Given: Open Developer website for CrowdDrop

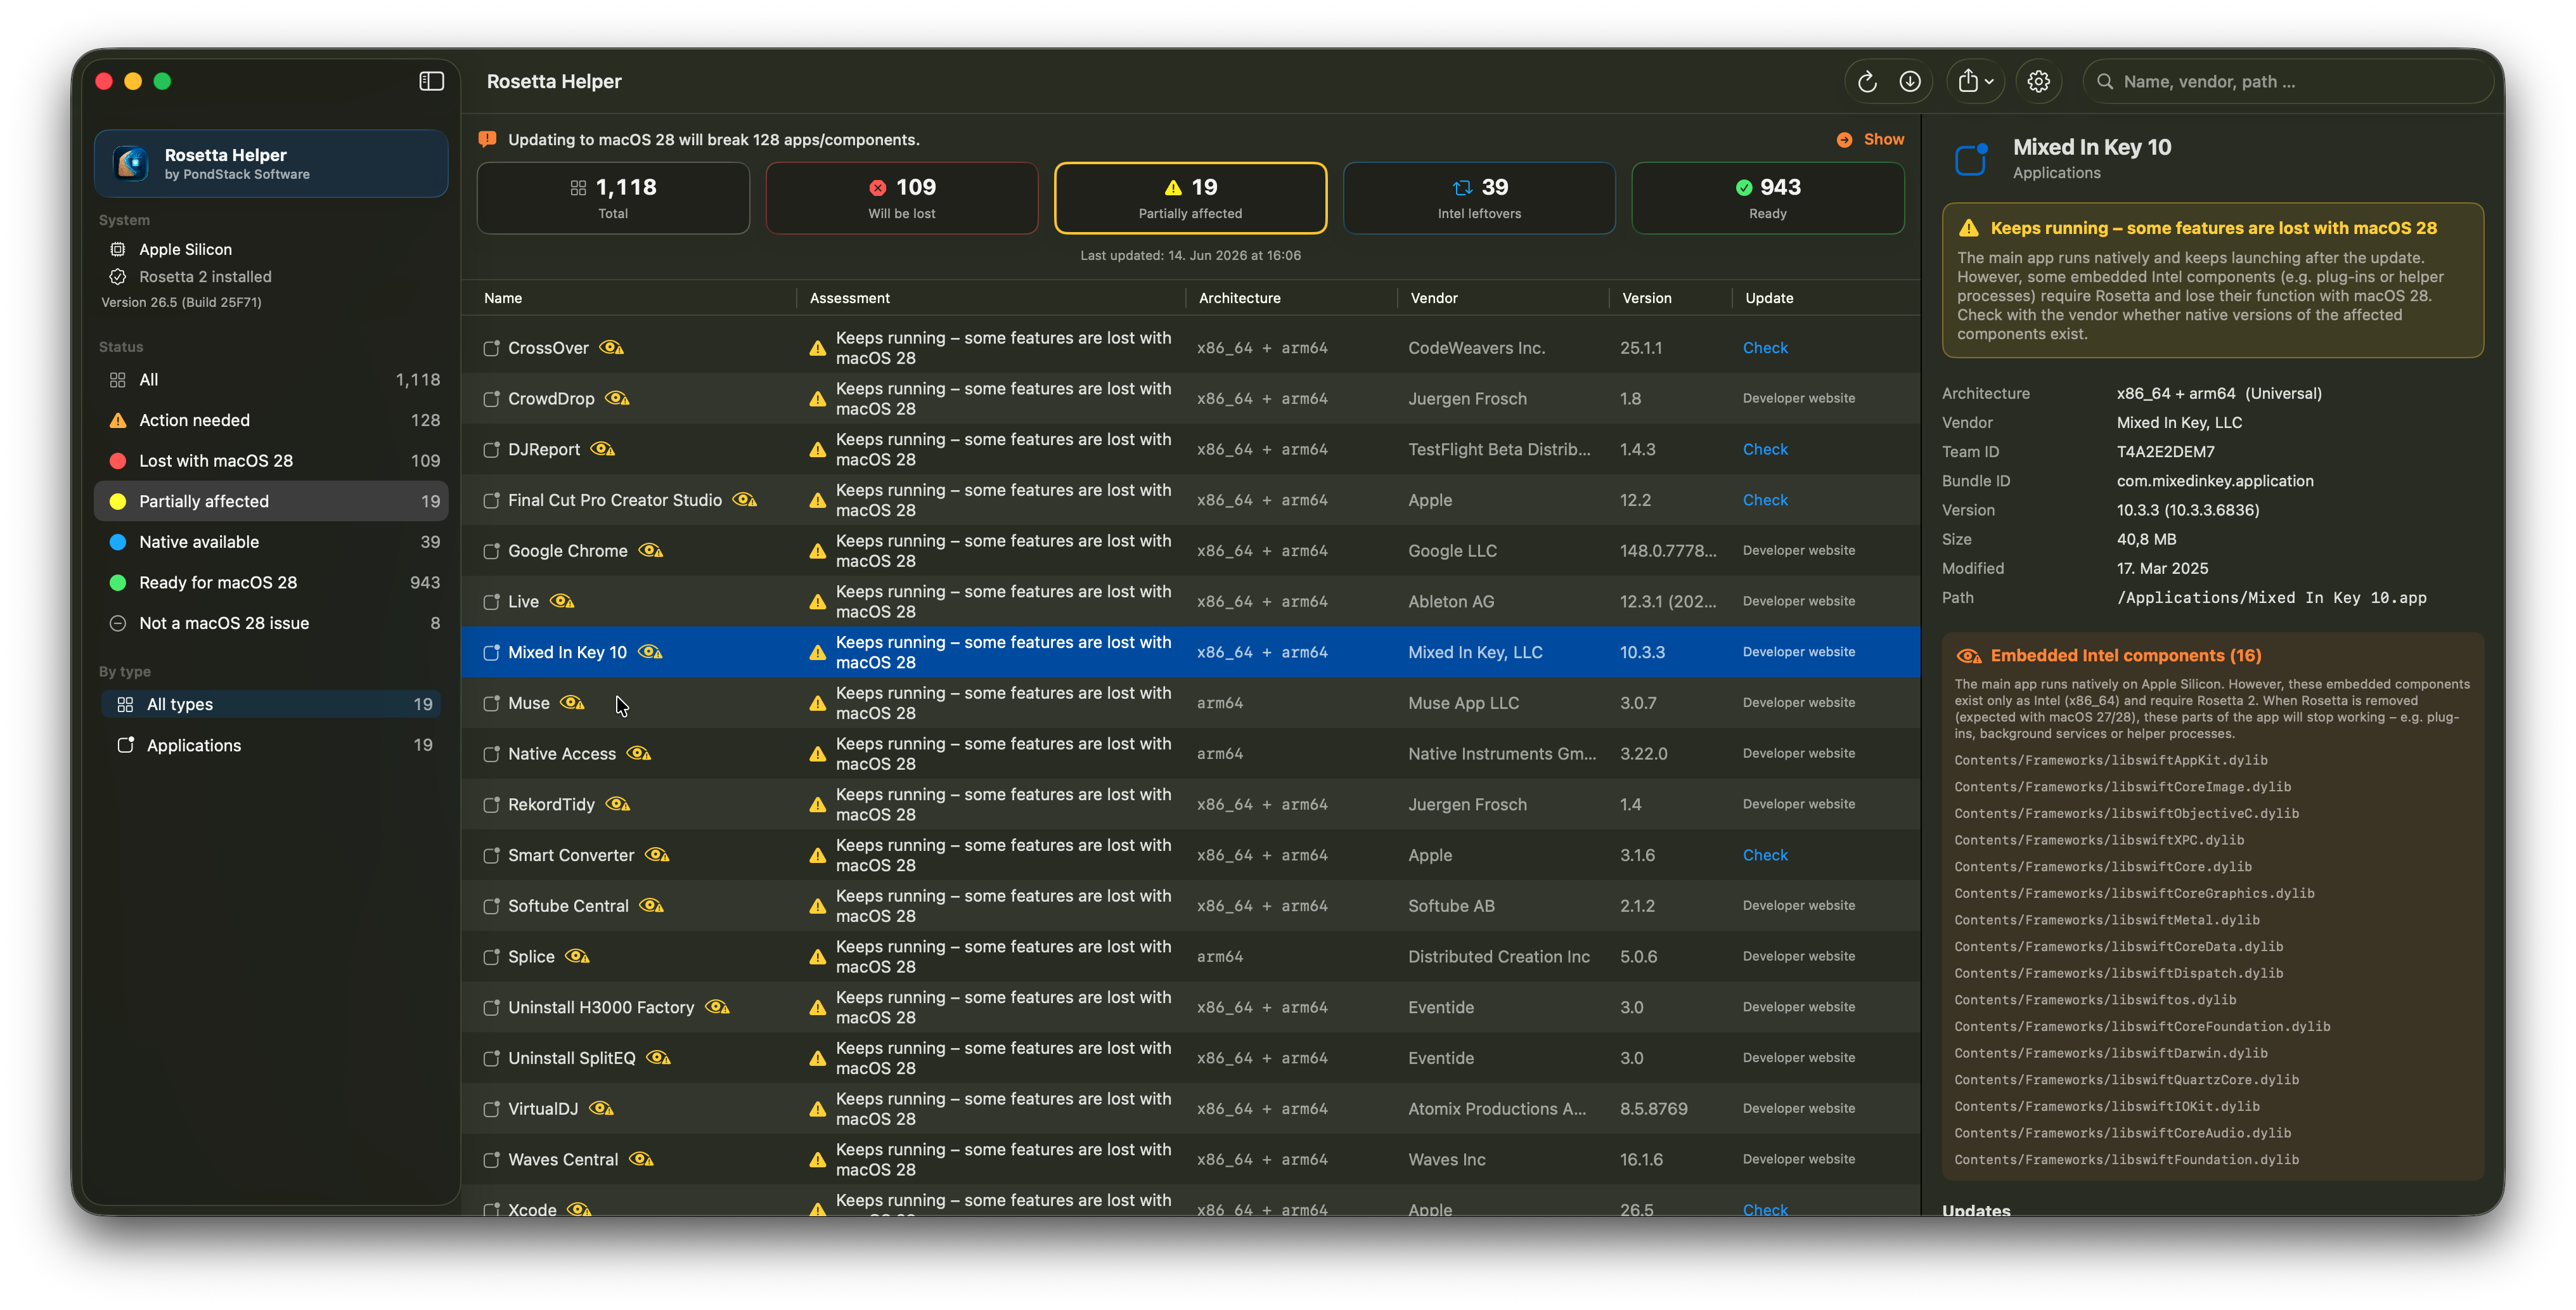Looking at the screenshot, I should (x=1798, y=398).
